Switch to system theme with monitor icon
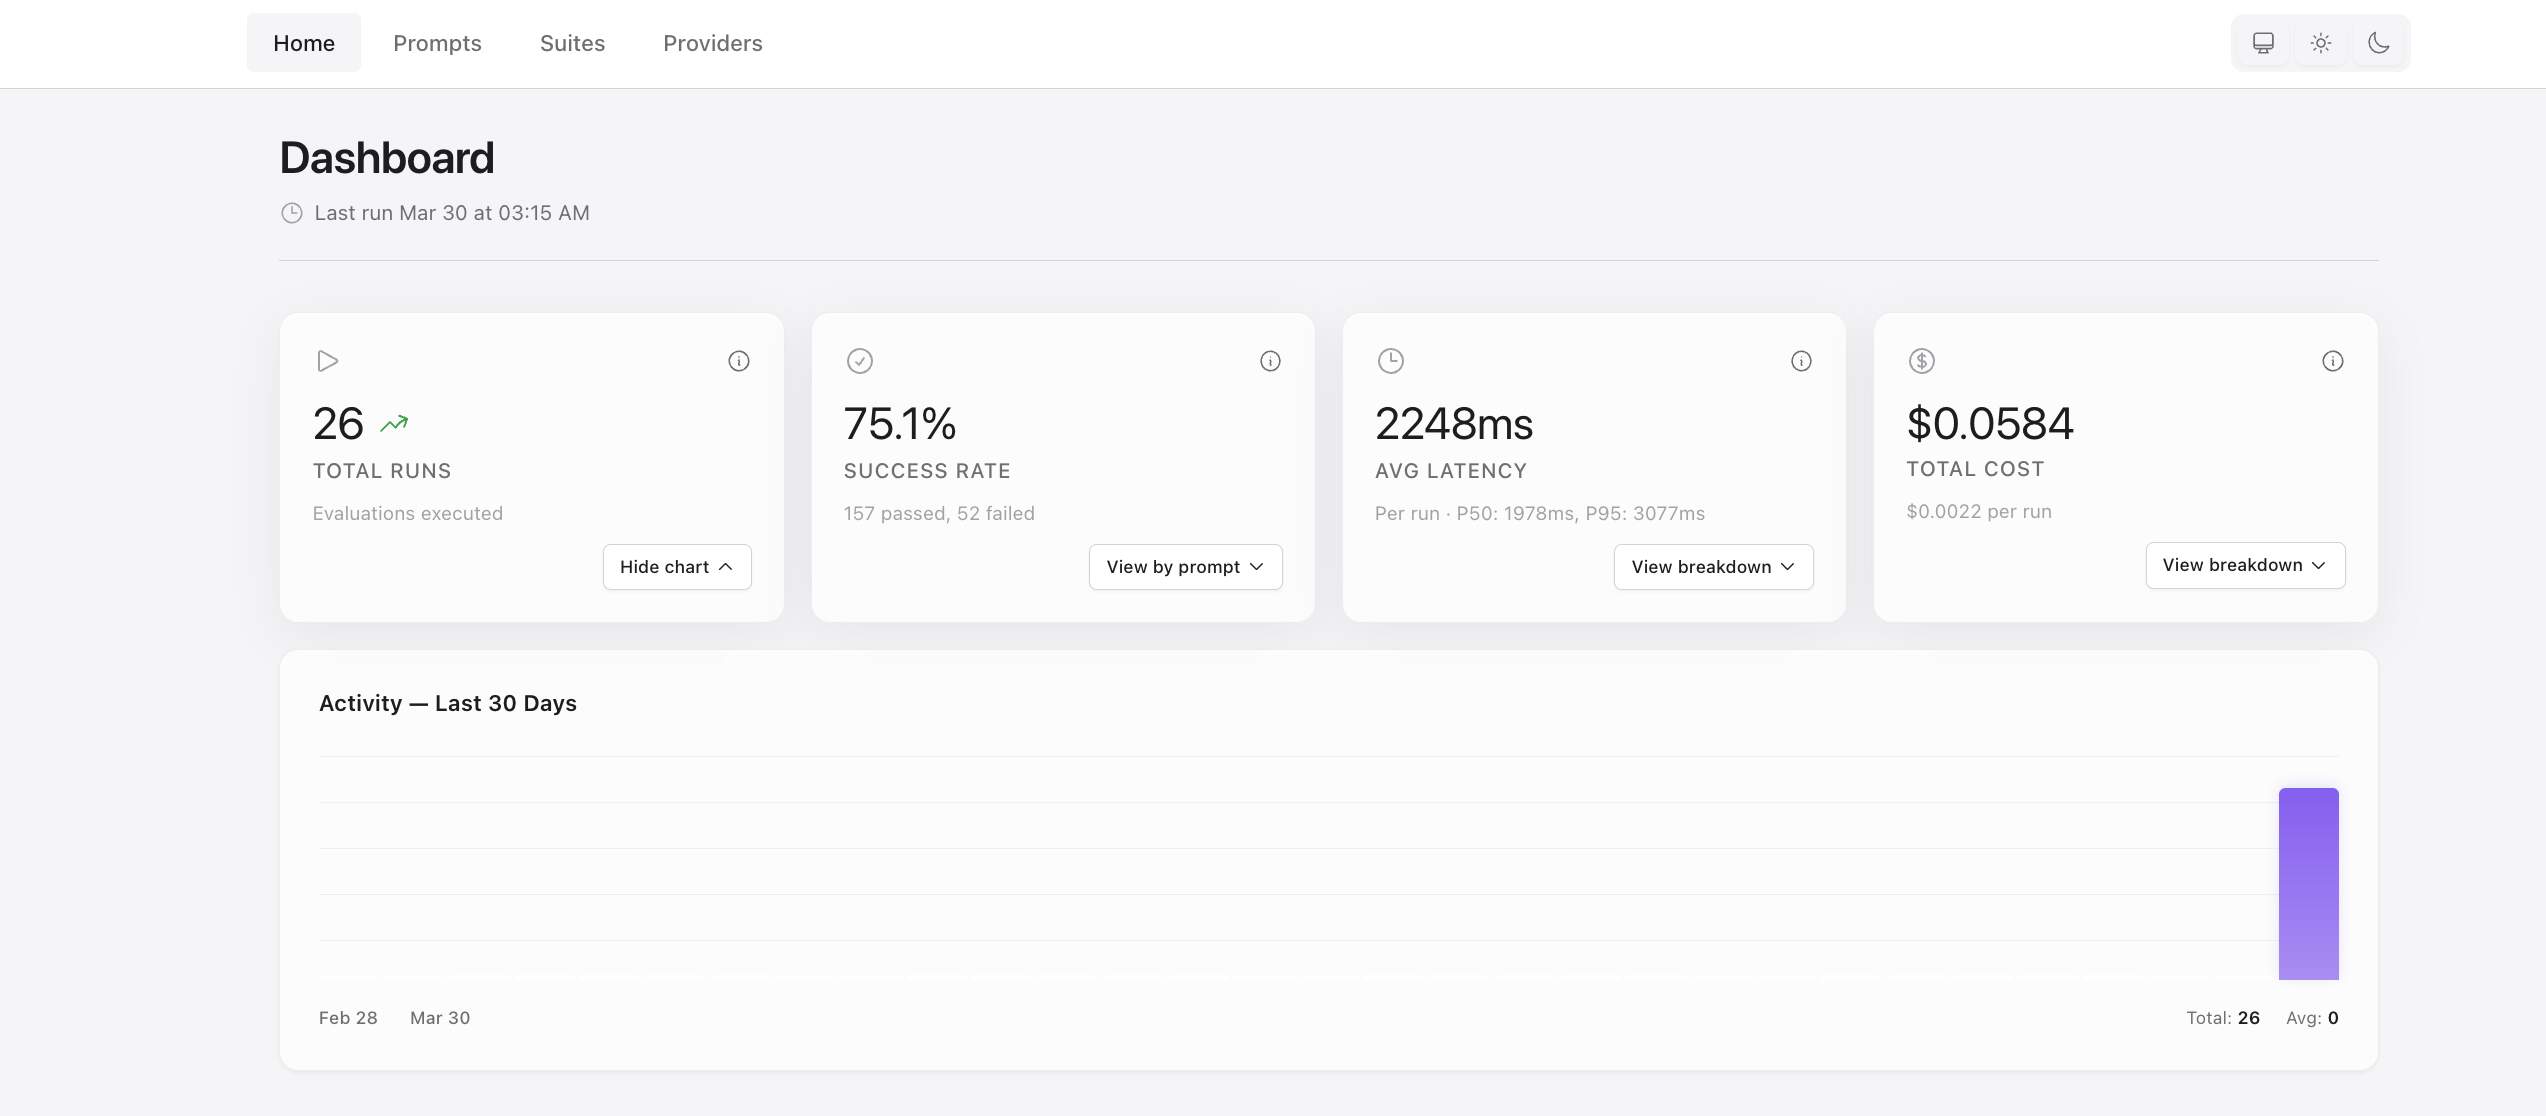Viewport: 2546px width, 1116px height. point(2262,43)
